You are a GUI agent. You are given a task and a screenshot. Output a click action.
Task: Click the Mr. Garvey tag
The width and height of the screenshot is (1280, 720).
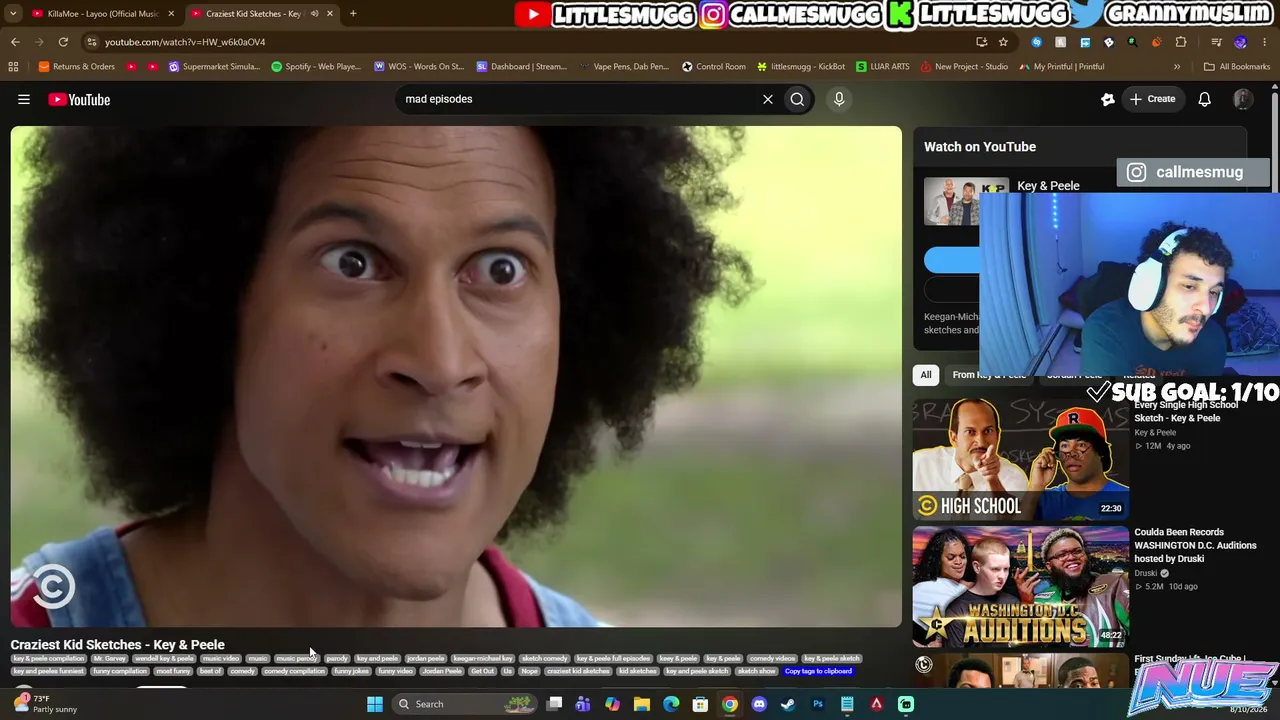coord(110,659)
